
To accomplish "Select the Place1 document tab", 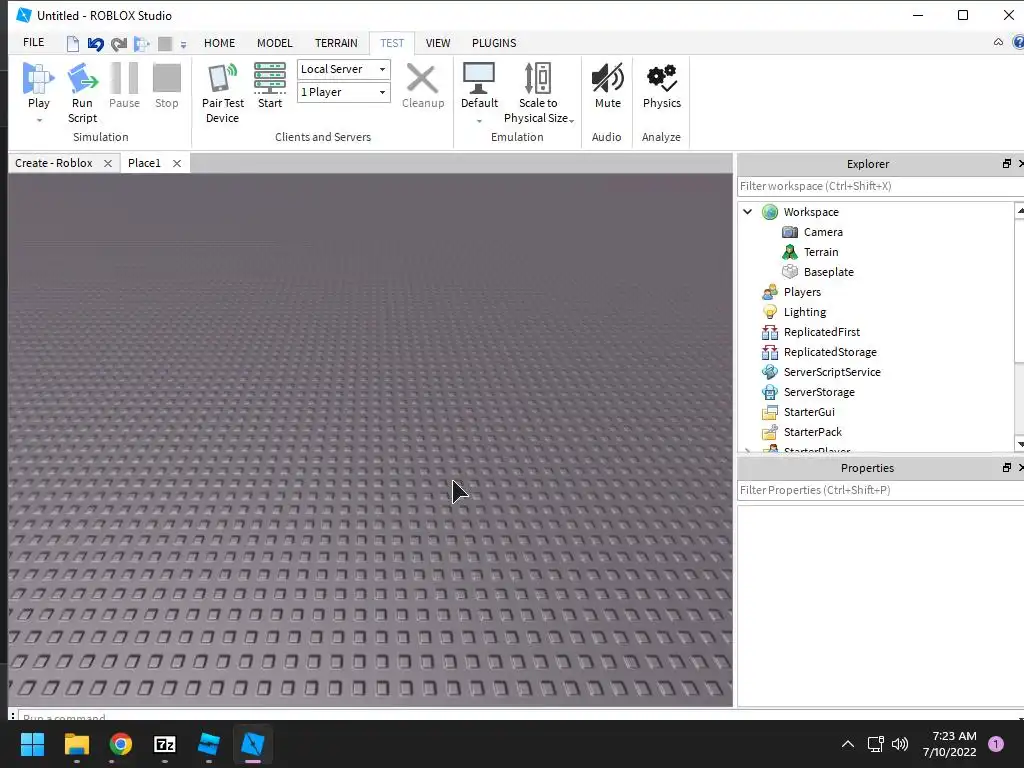I will [144, 163].
